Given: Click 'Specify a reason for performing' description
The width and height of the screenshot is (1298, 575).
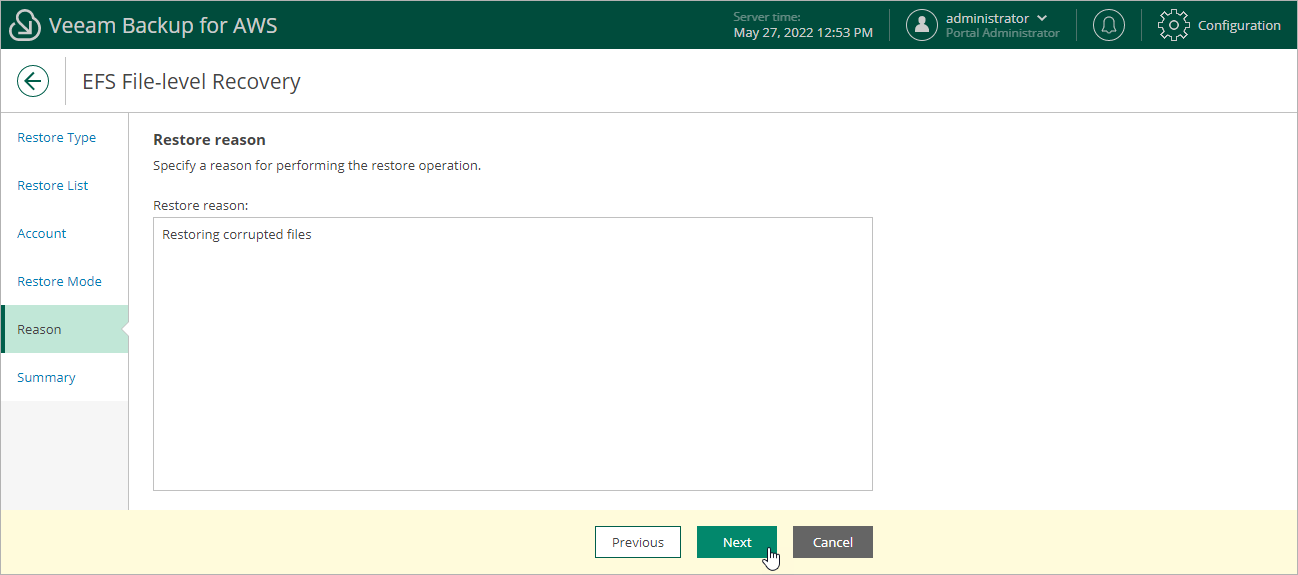Looking at the screenshot, I should pyautogui.click(x=317, y=166).
